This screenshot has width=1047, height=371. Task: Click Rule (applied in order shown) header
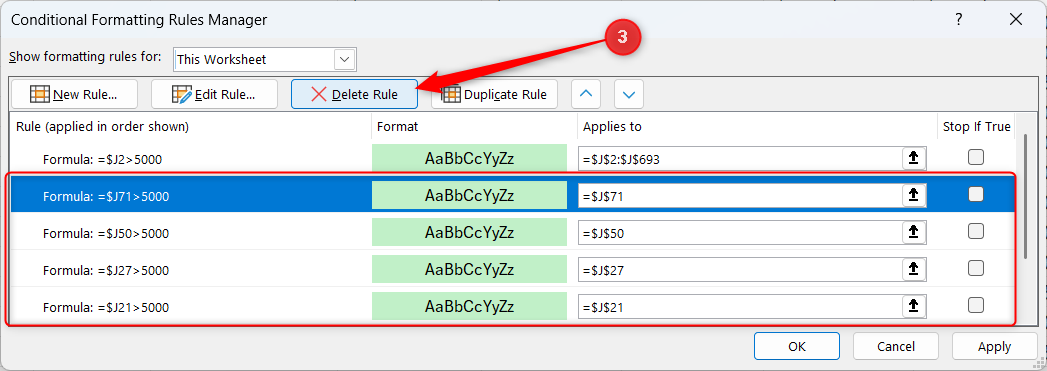coord(191,127)
